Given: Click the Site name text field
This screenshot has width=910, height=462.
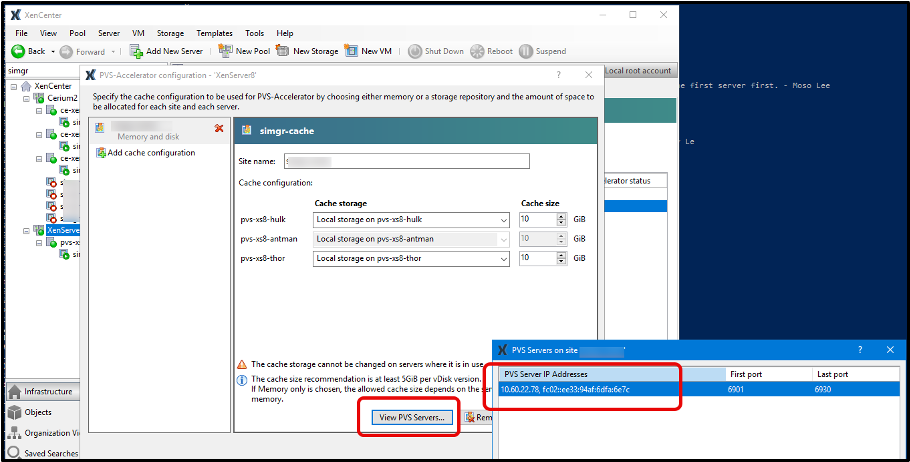Looking at the screenshot, I should pos(406,161).
